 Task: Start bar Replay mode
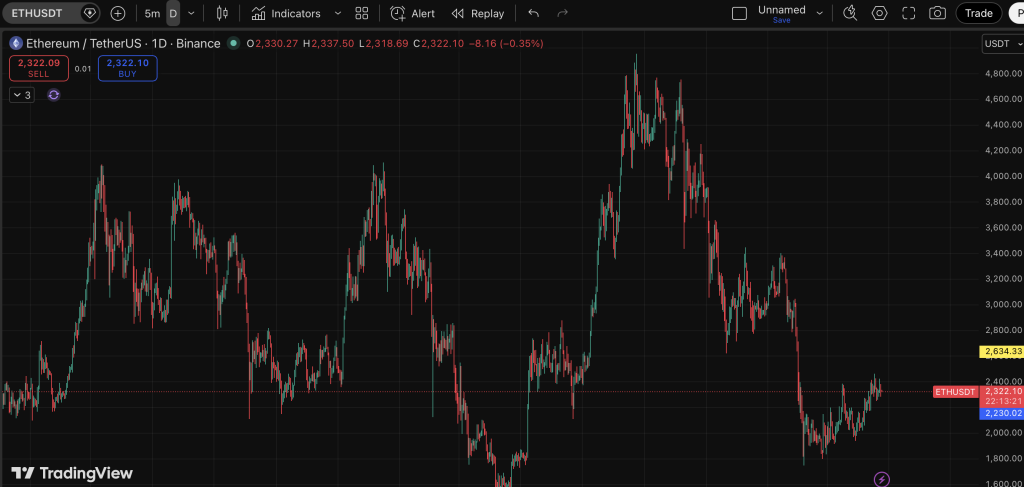click(x=478, y=14)
